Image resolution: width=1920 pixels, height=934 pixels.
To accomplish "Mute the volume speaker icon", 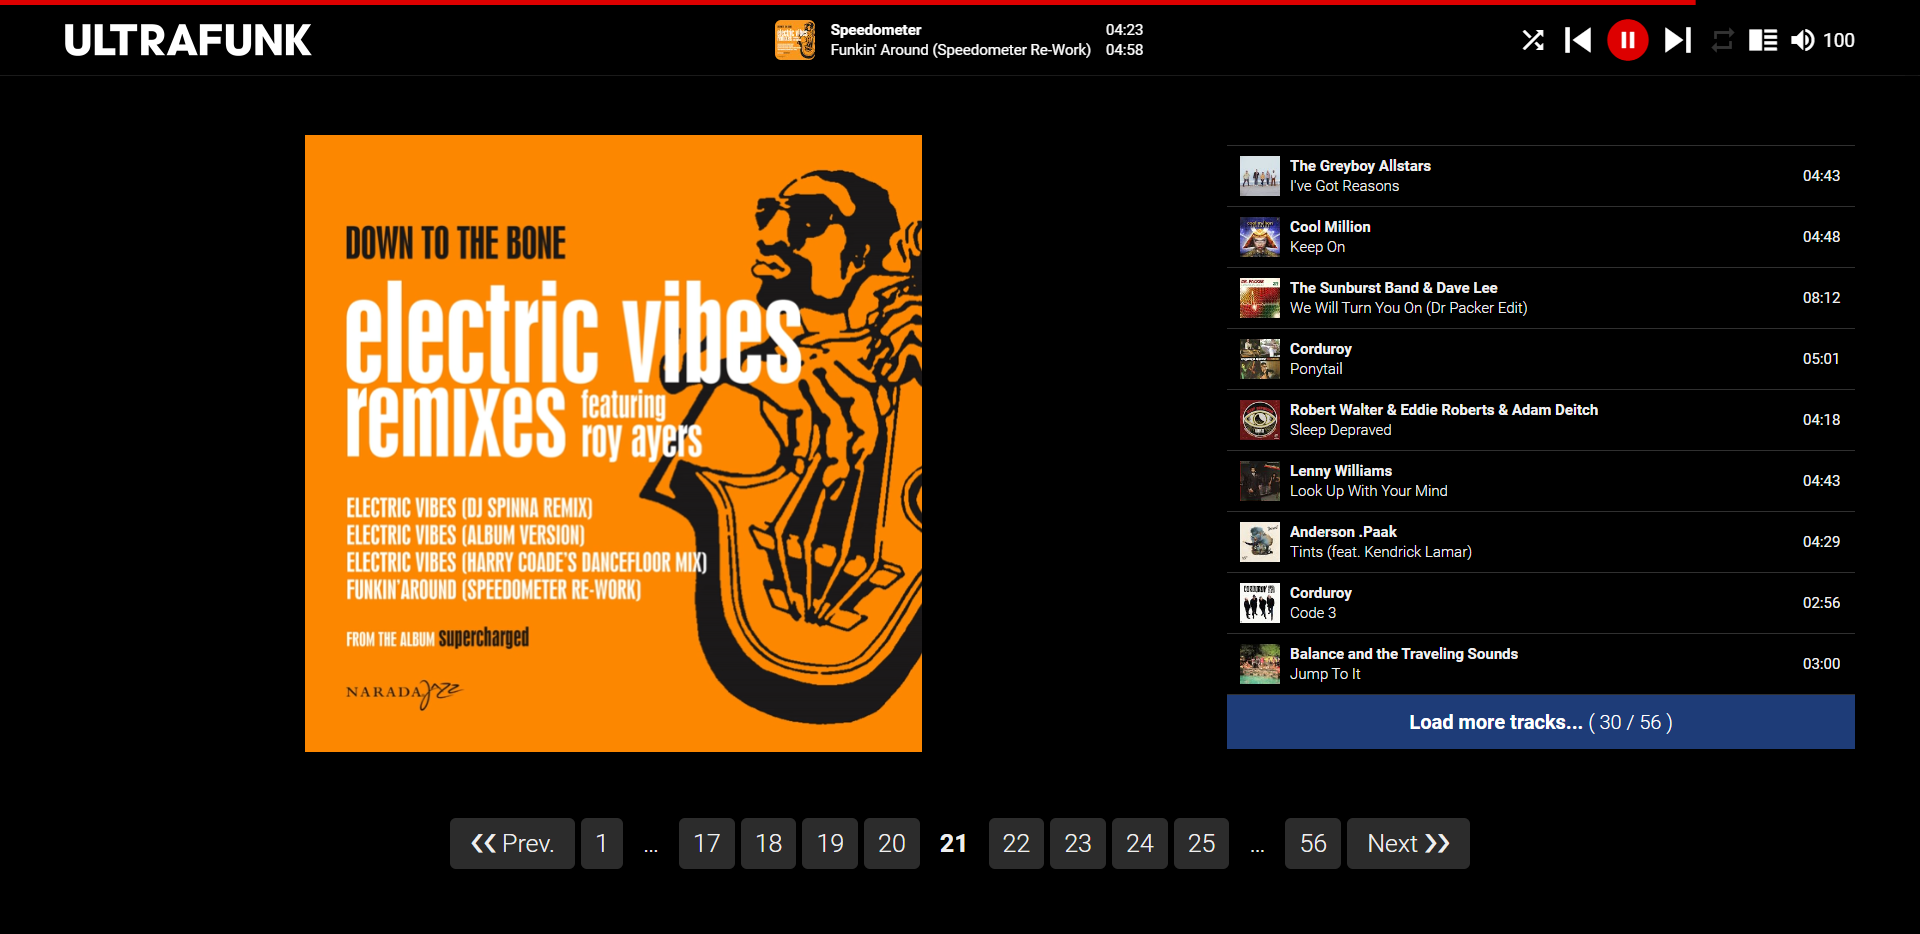I will (x=1802, y=40).
